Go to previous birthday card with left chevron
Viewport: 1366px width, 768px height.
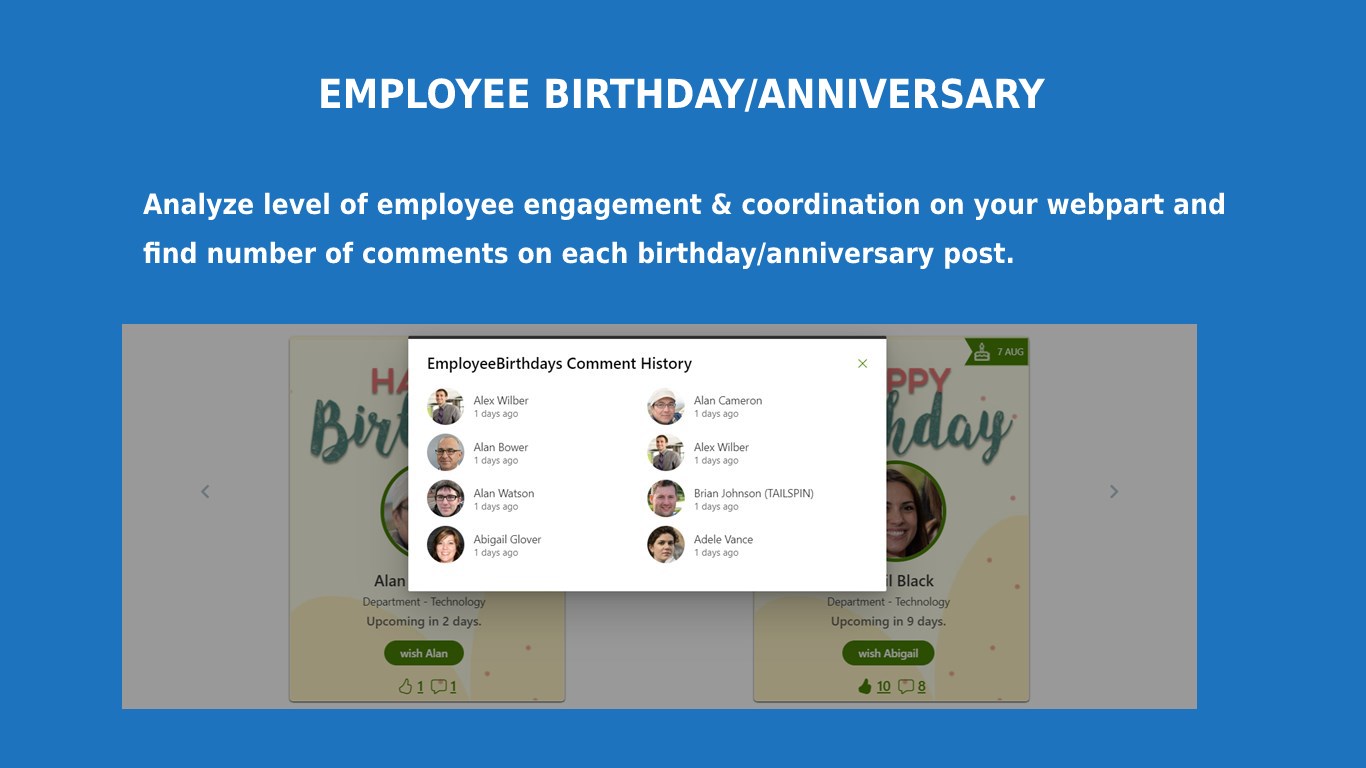click(x=205, y=491)
